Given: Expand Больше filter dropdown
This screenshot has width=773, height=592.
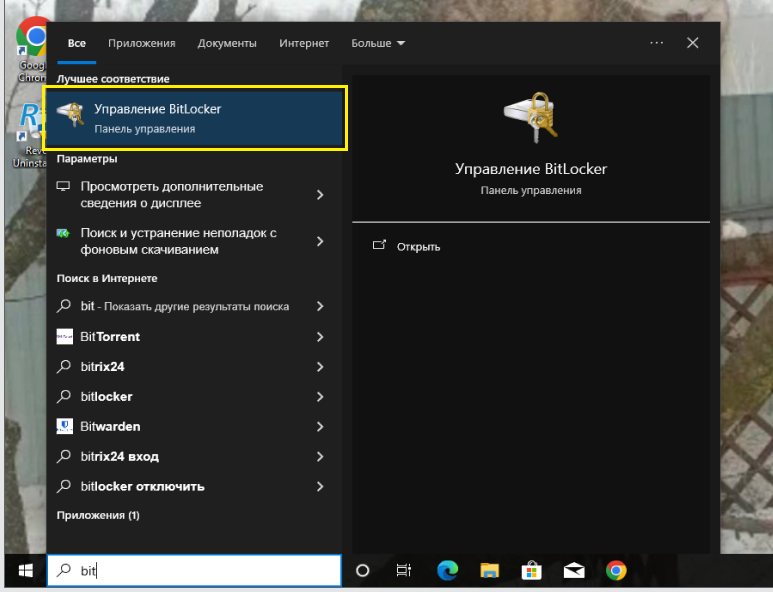Looking at the screenshot, I should tap(378, 43).
